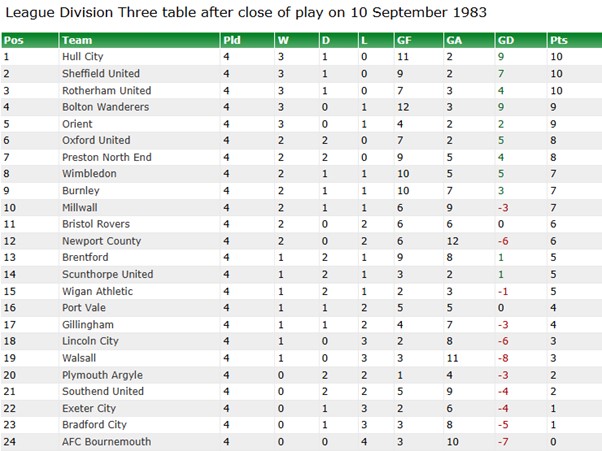602x451 pixels.
Task: Click on Bolton Wanderers team name
Action: point(106,107)
